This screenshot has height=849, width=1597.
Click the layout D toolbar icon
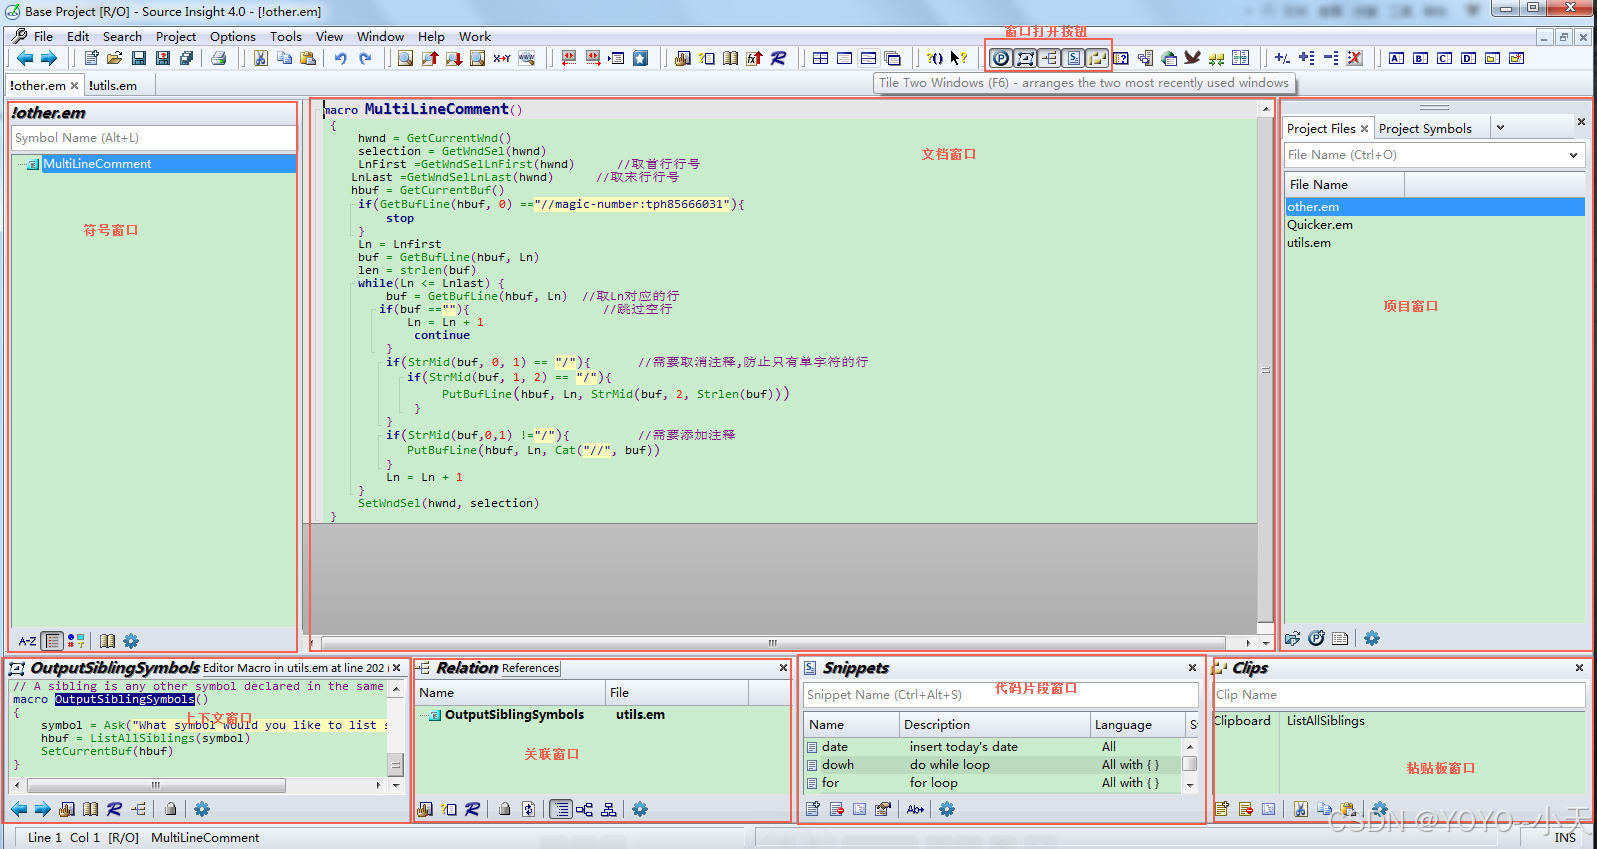pyautogui.click(x=1468, y=58)
